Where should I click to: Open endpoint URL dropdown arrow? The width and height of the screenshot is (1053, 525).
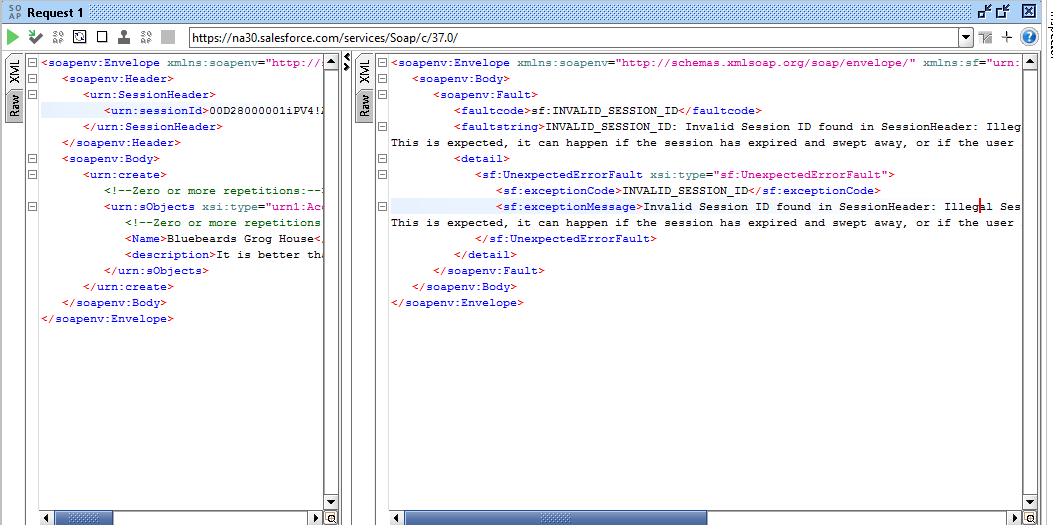(966, 38)
